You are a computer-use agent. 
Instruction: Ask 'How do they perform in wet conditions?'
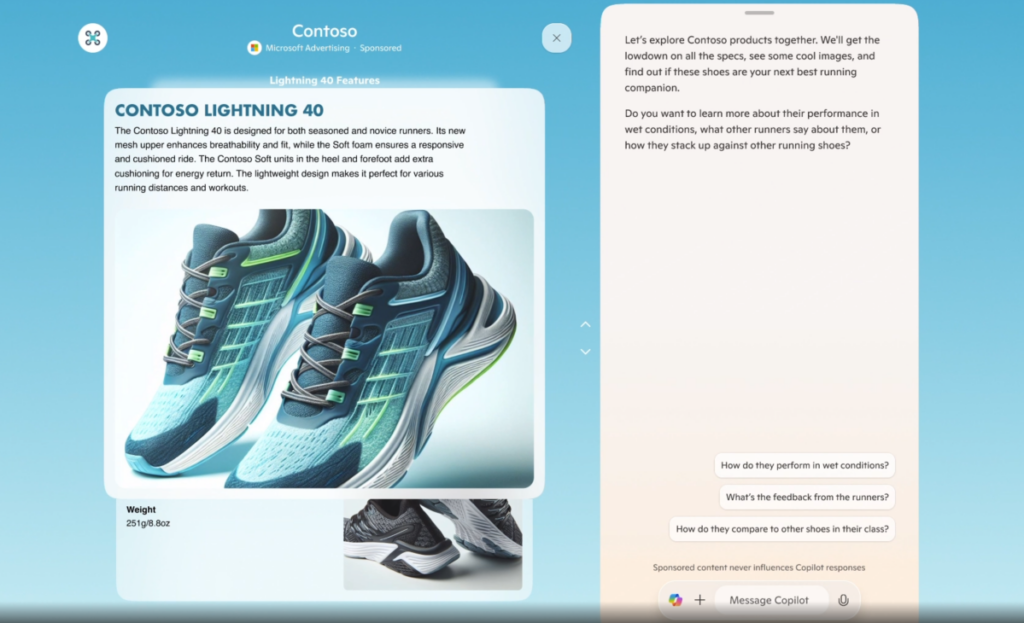[x=805, y=465]
